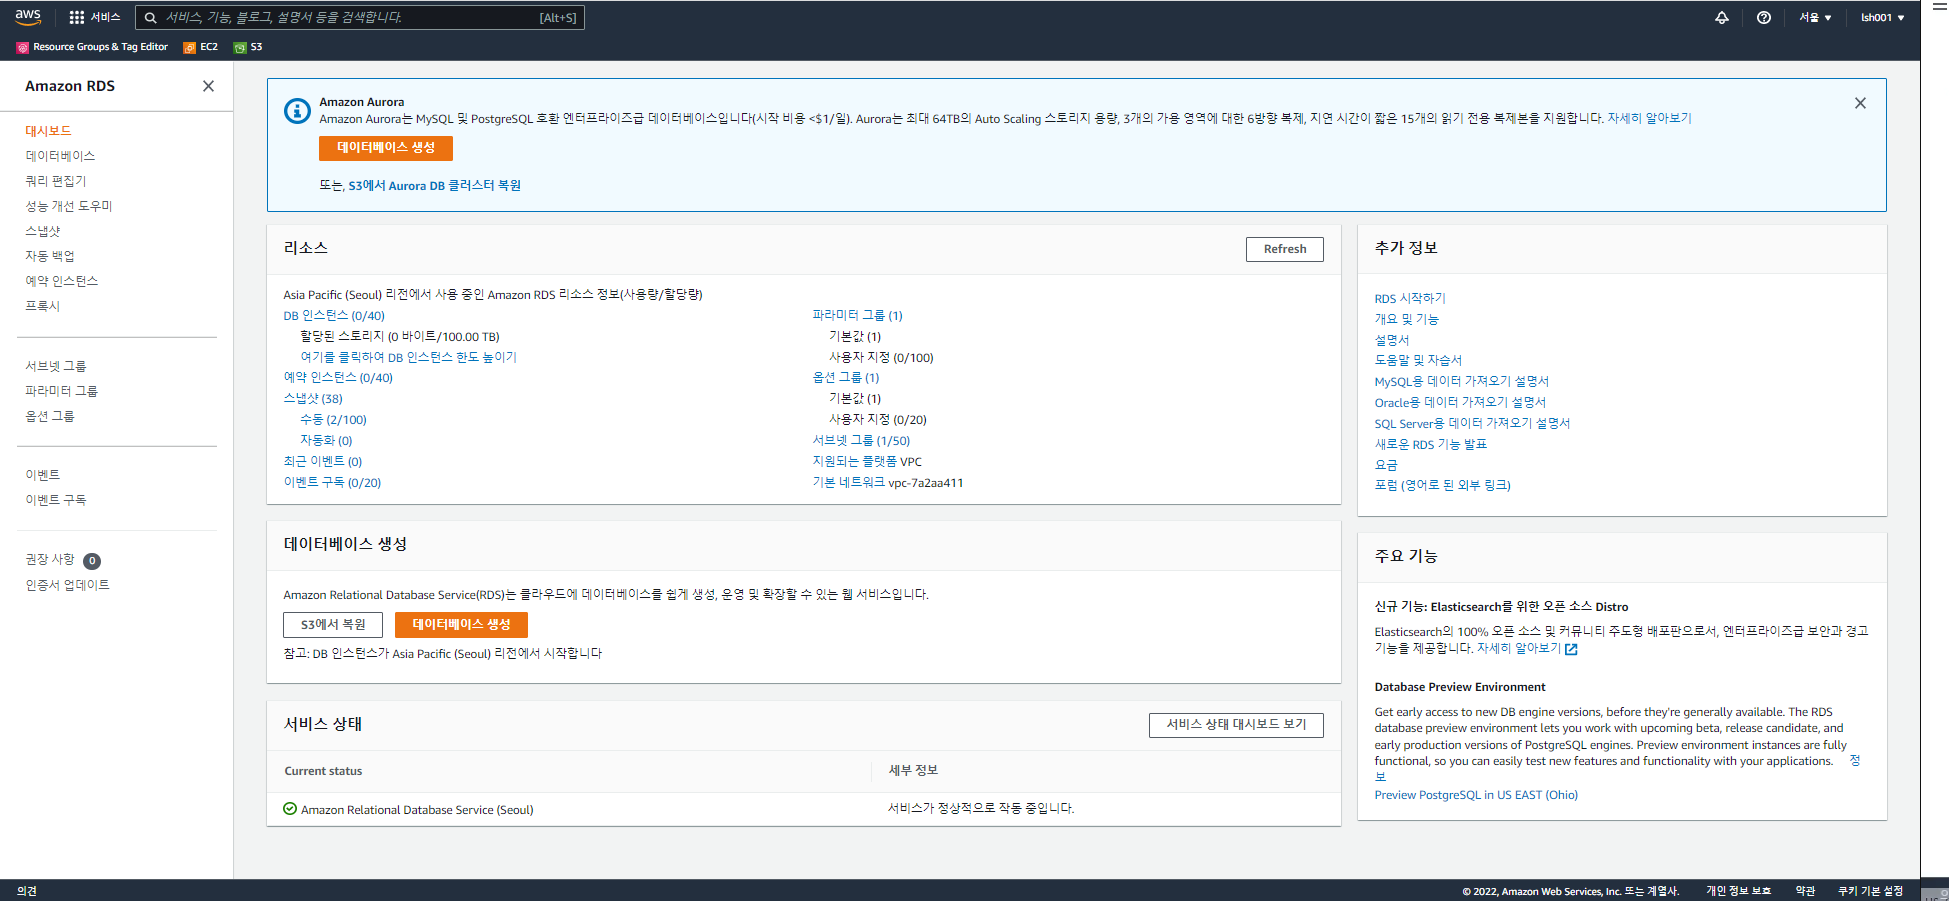Image resolution: width=1949 pixels, height=901 pixels.
Task: Click link to raise DB instance limit
Action: click(408, 357)
